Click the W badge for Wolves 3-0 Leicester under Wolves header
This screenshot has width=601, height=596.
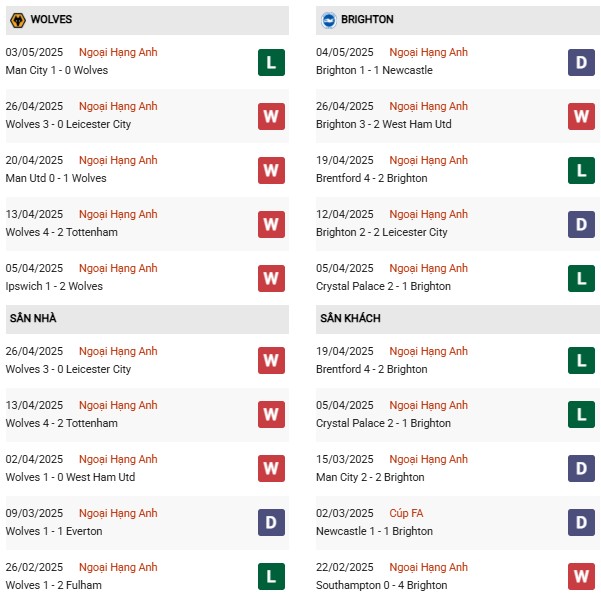click(x=271, y=116)
